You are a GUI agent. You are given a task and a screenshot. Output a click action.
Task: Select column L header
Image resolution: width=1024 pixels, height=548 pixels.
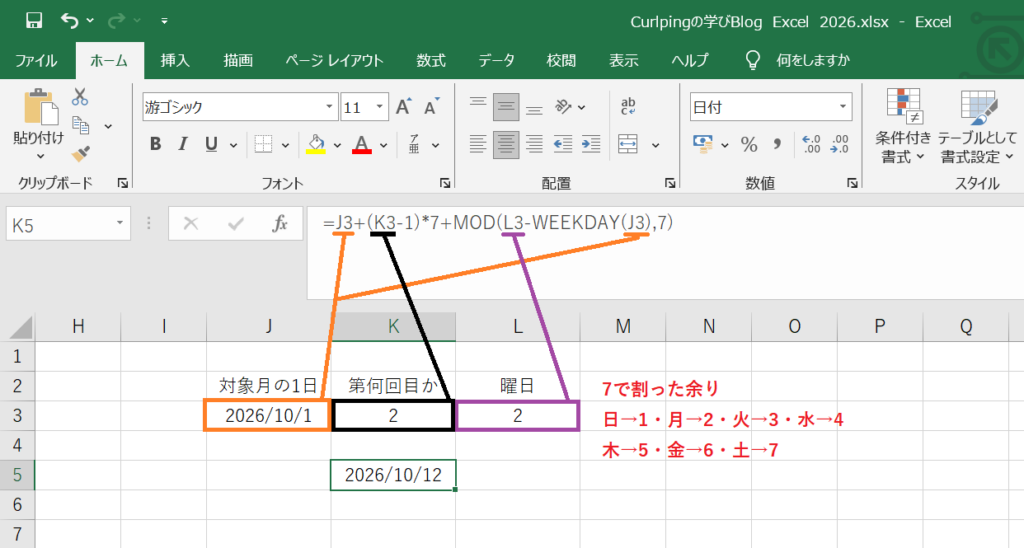point(517,327)
